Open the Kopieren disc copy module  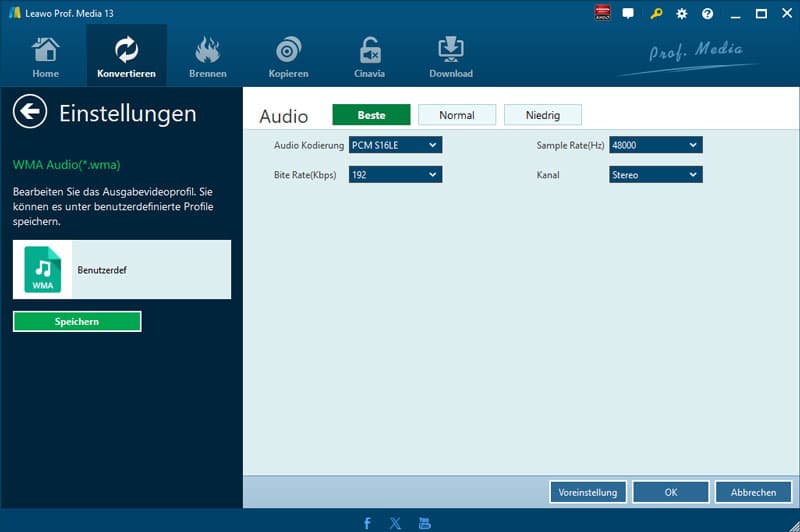[x=288, y=57]
